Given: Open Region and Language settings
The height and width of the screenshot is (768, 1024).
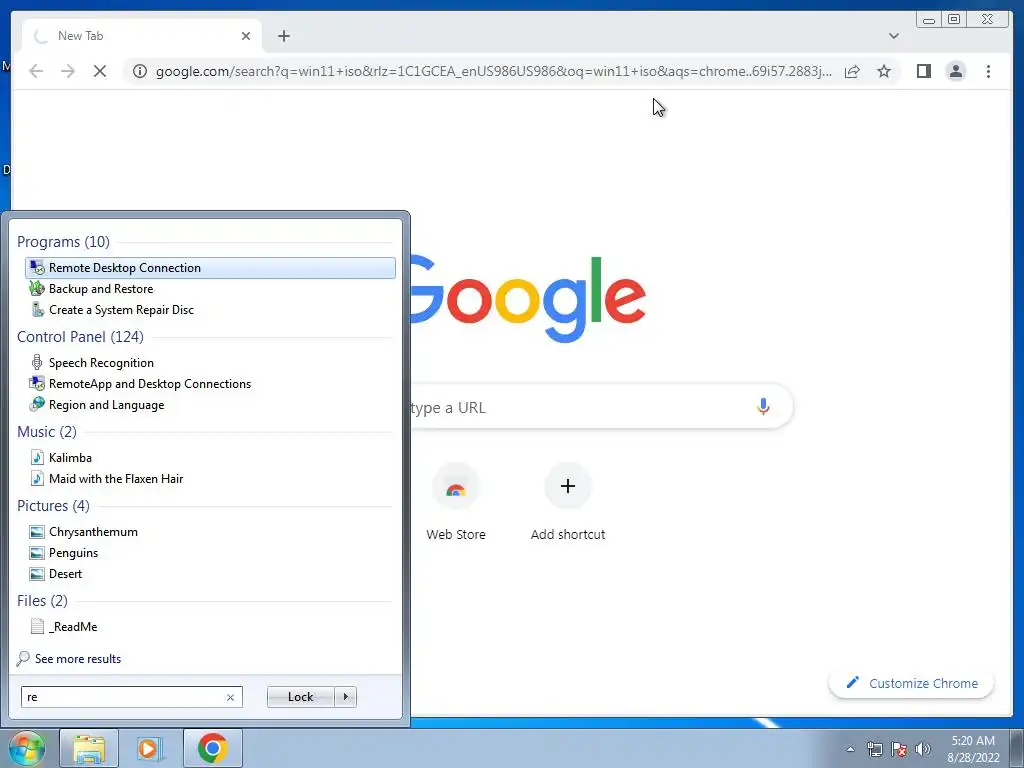Looking at the screenshot, I should pyautogui.click(x=210, y=405).
